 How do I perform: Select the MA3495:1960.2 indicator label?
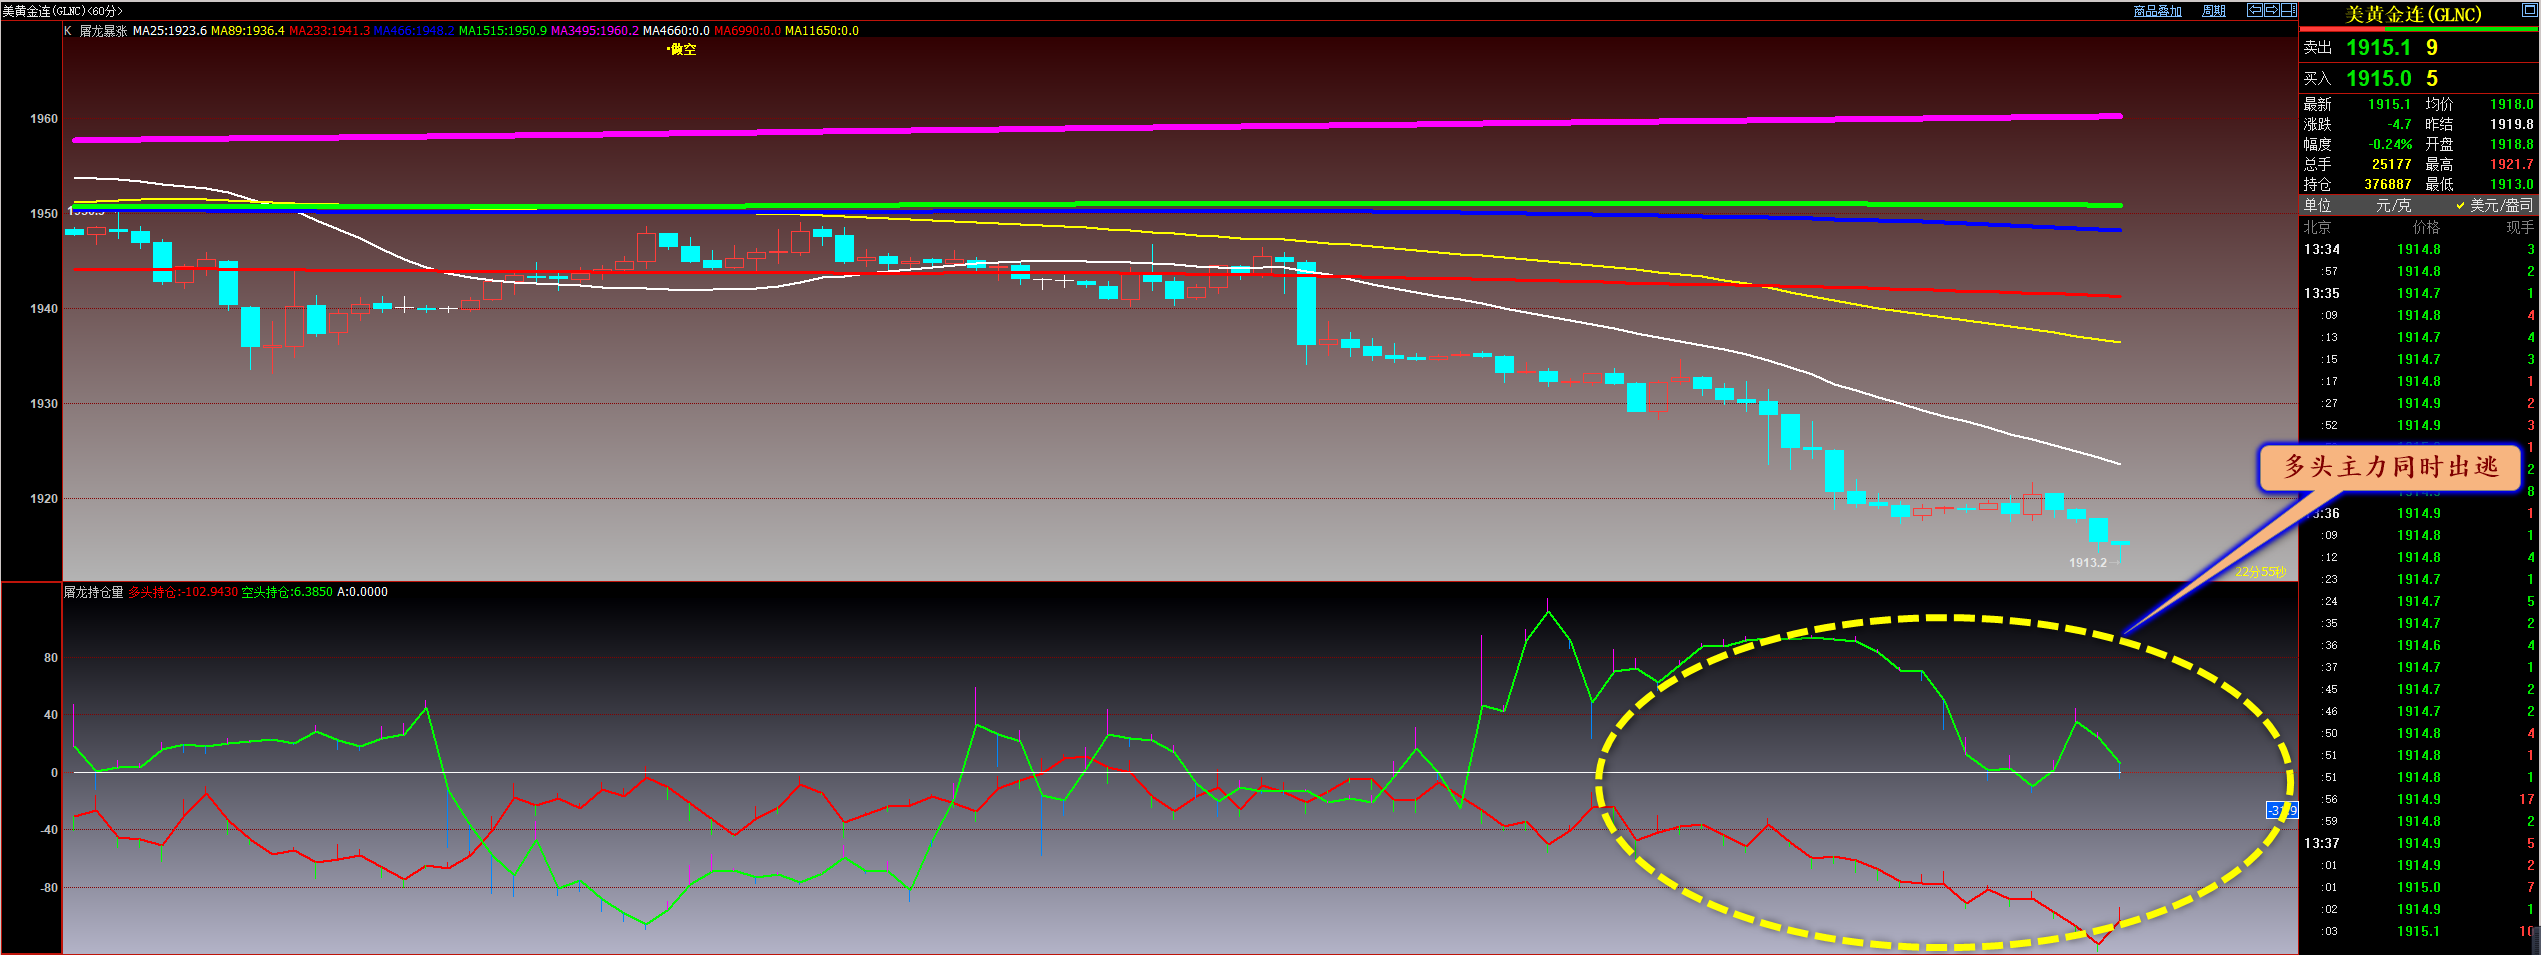click(594, 31)
